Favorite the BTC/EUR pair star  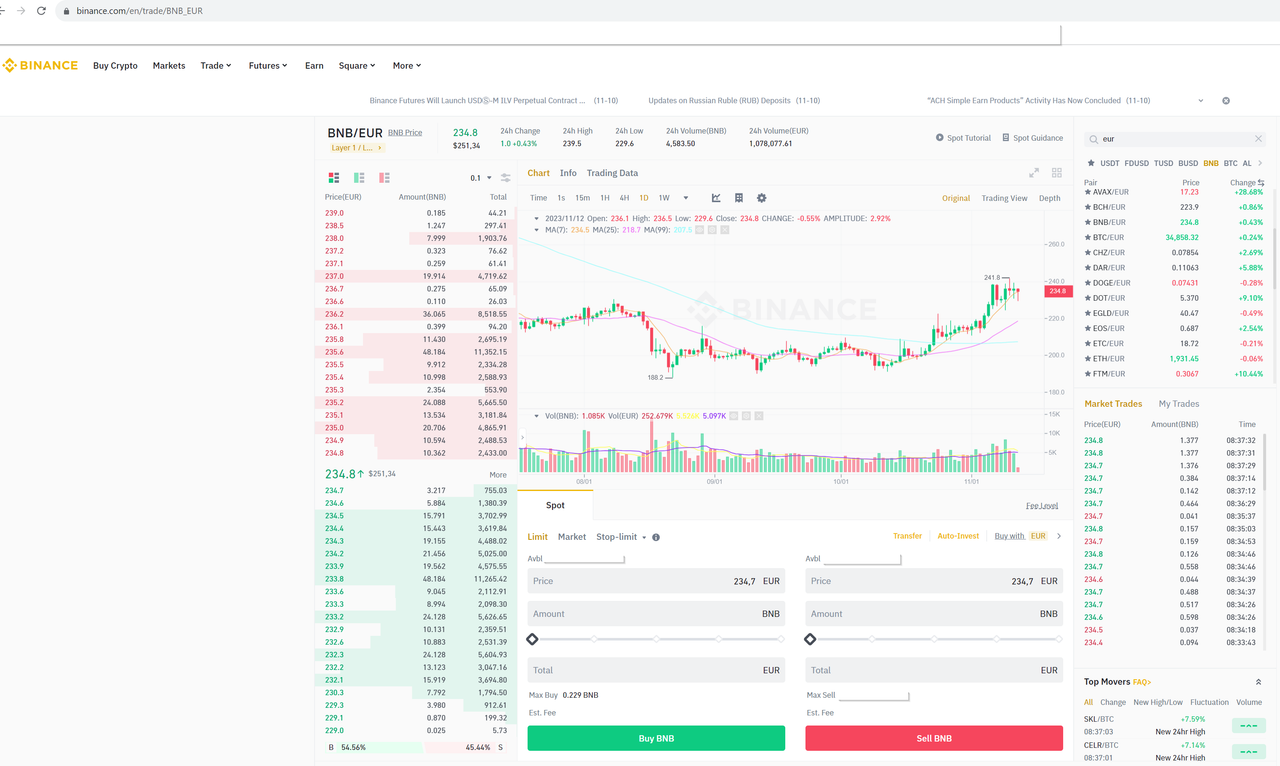click(x=1089, y=238)
